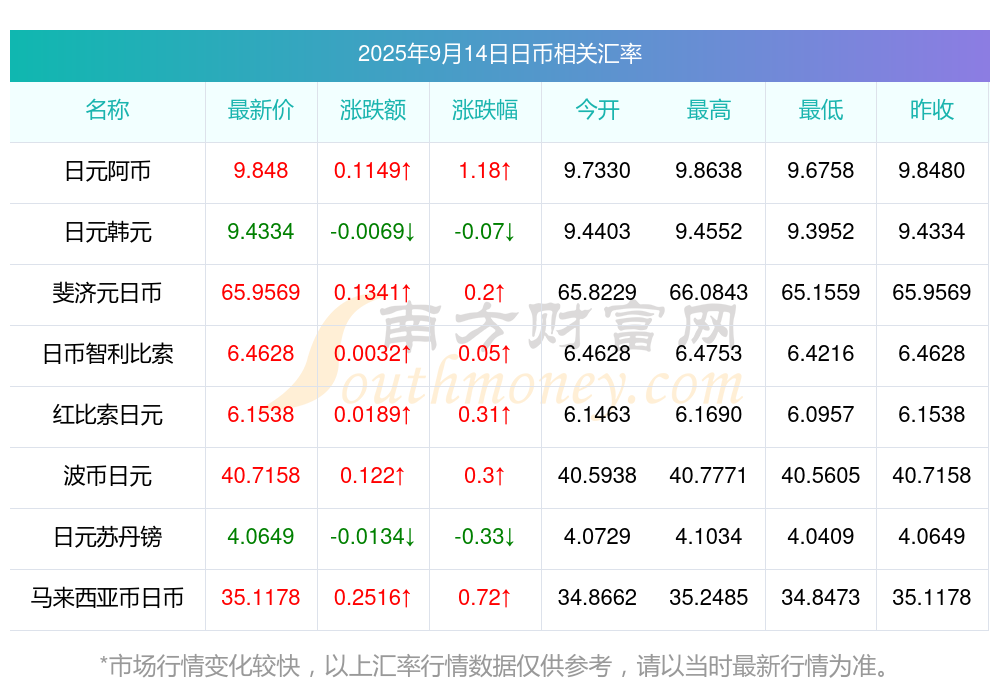Click the low value 65.1559
1000x698 pixels.
point(821,292)
